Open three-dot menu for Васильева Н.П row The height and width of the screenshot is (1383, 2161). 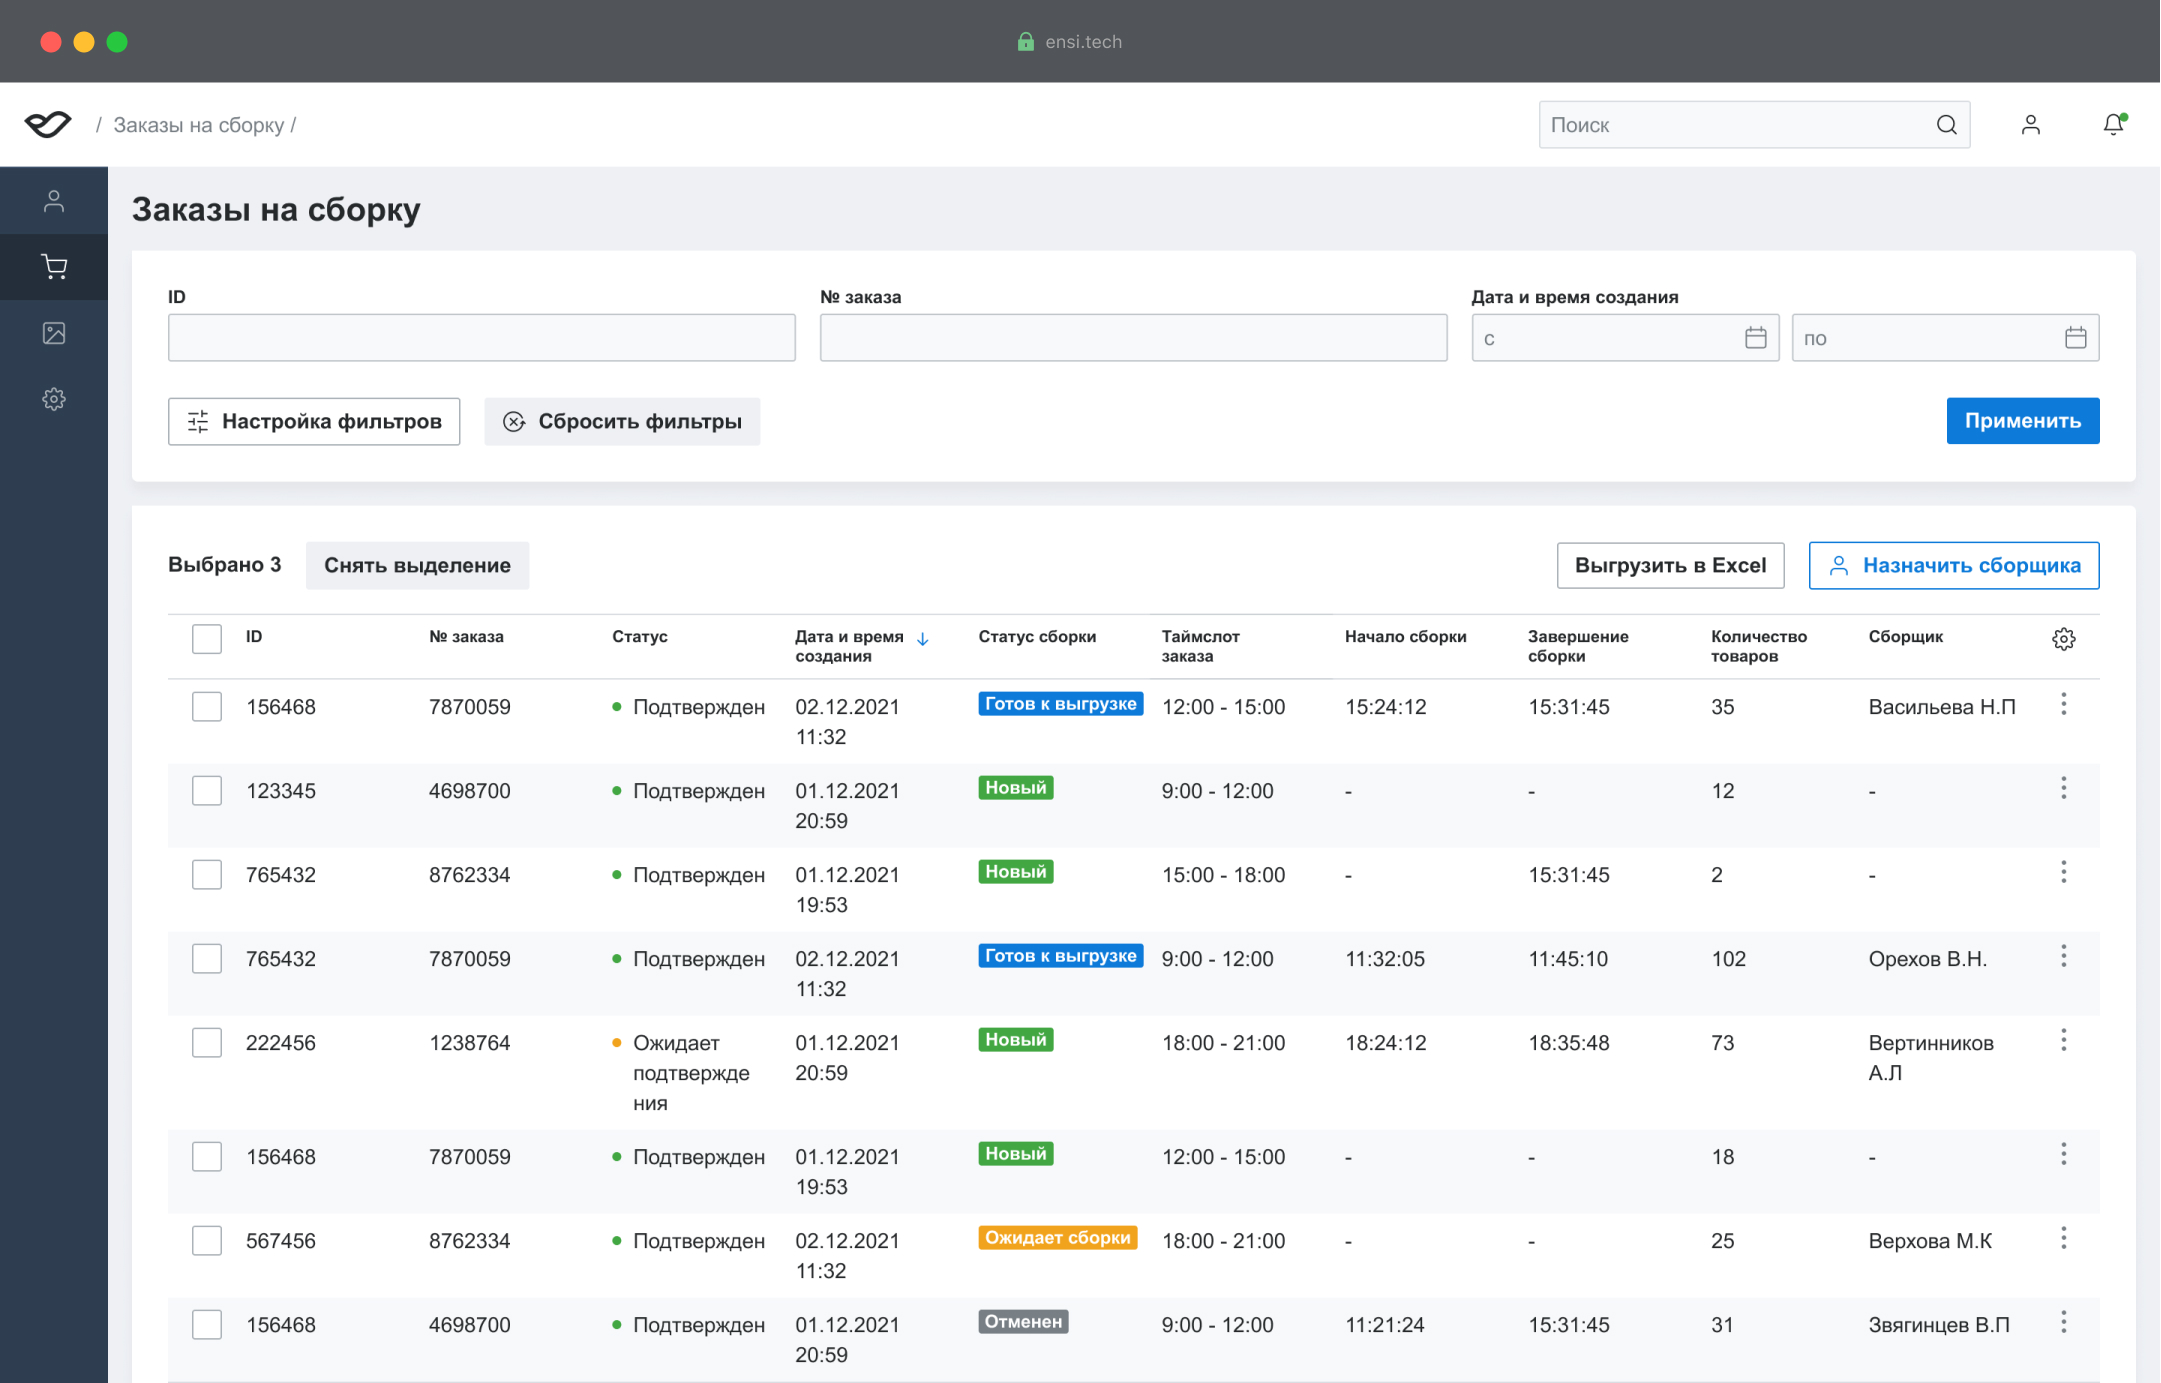tap(2063, 705)
